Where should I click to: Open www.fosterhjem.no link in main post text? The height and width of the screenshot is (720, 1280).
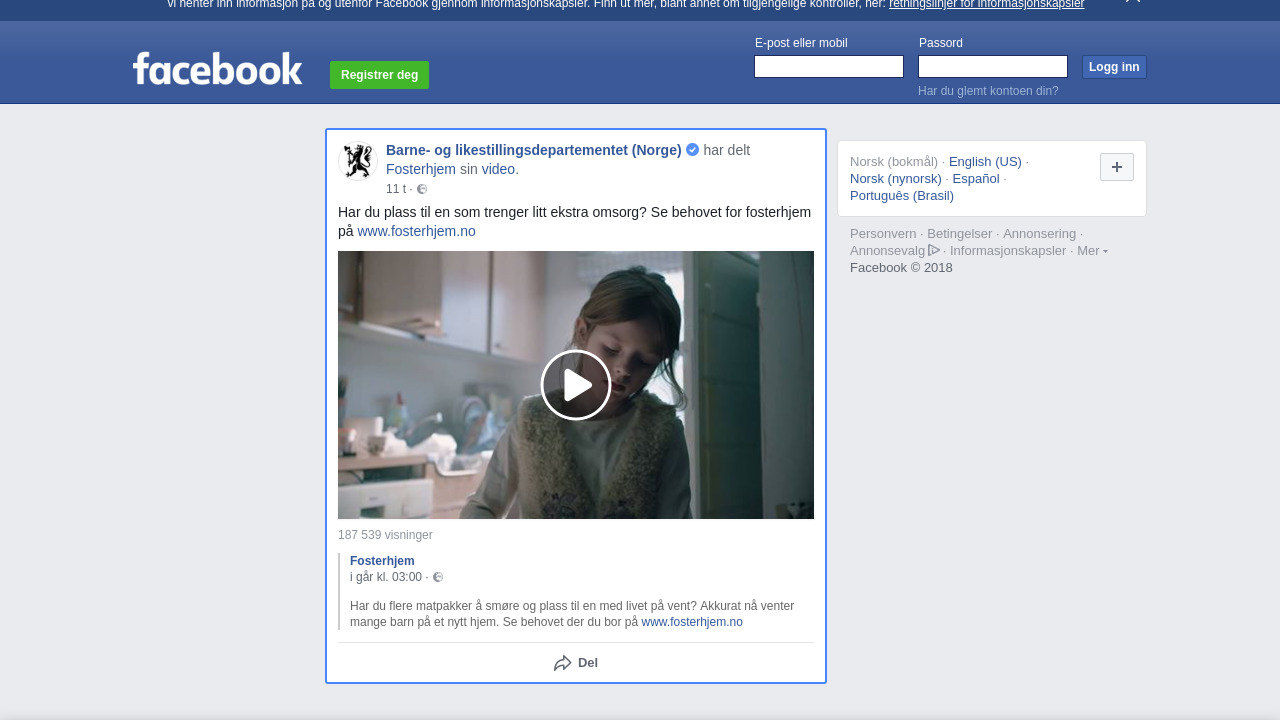416,231
